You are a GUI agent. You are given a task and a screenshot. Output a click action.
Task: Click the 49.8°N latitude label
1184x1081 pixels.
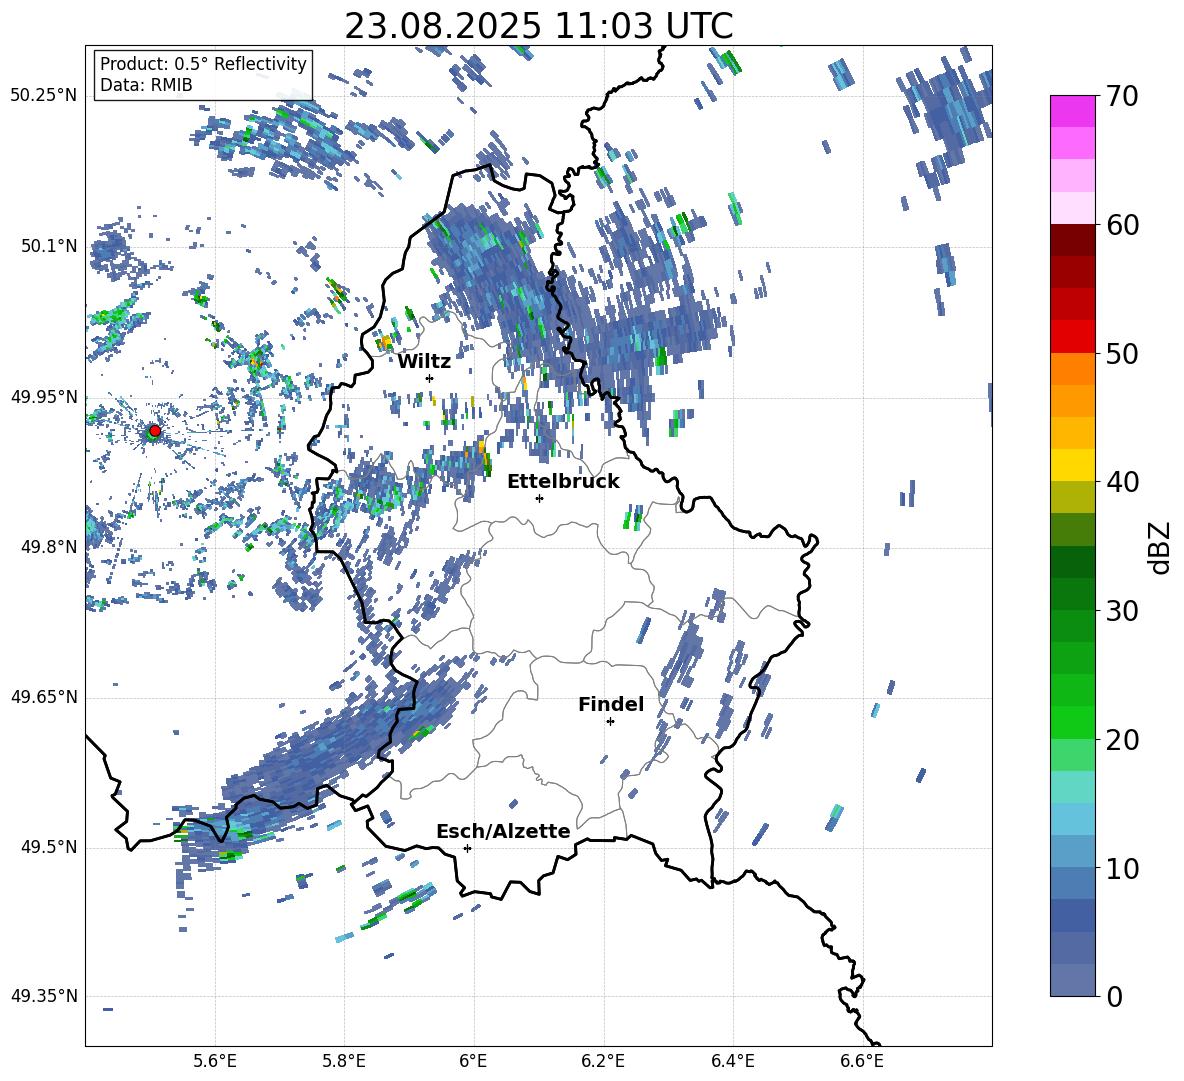click(x=48, y=547)
